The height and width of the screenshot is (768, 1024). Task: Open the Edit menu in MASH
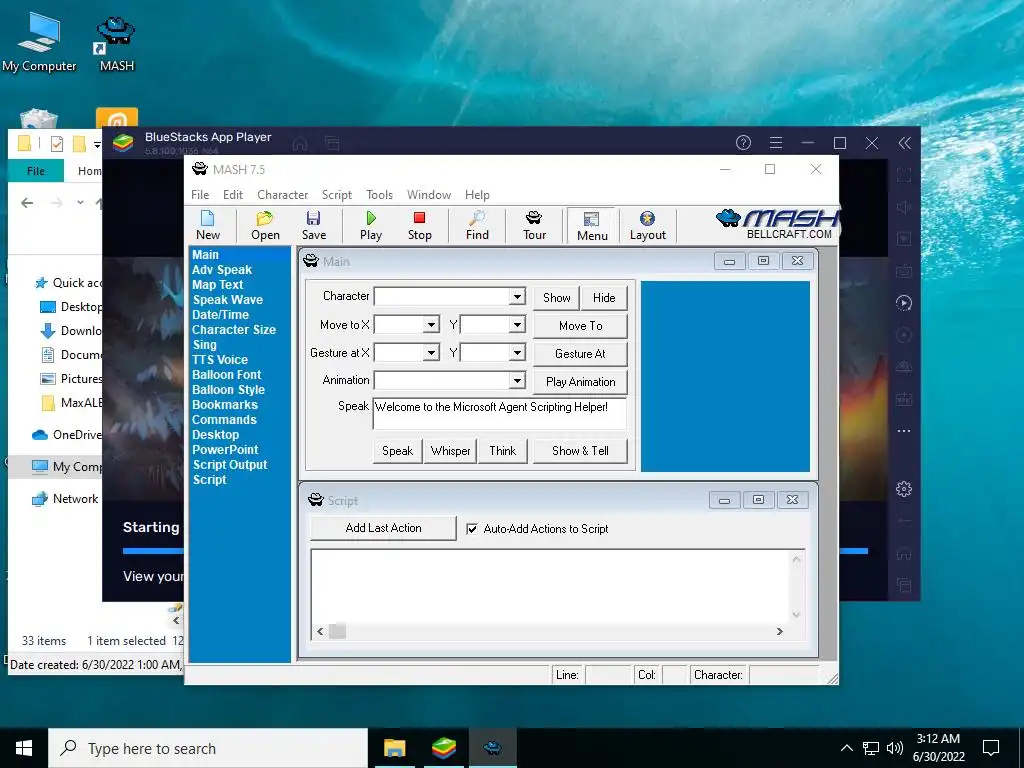(x=232, y=195)
